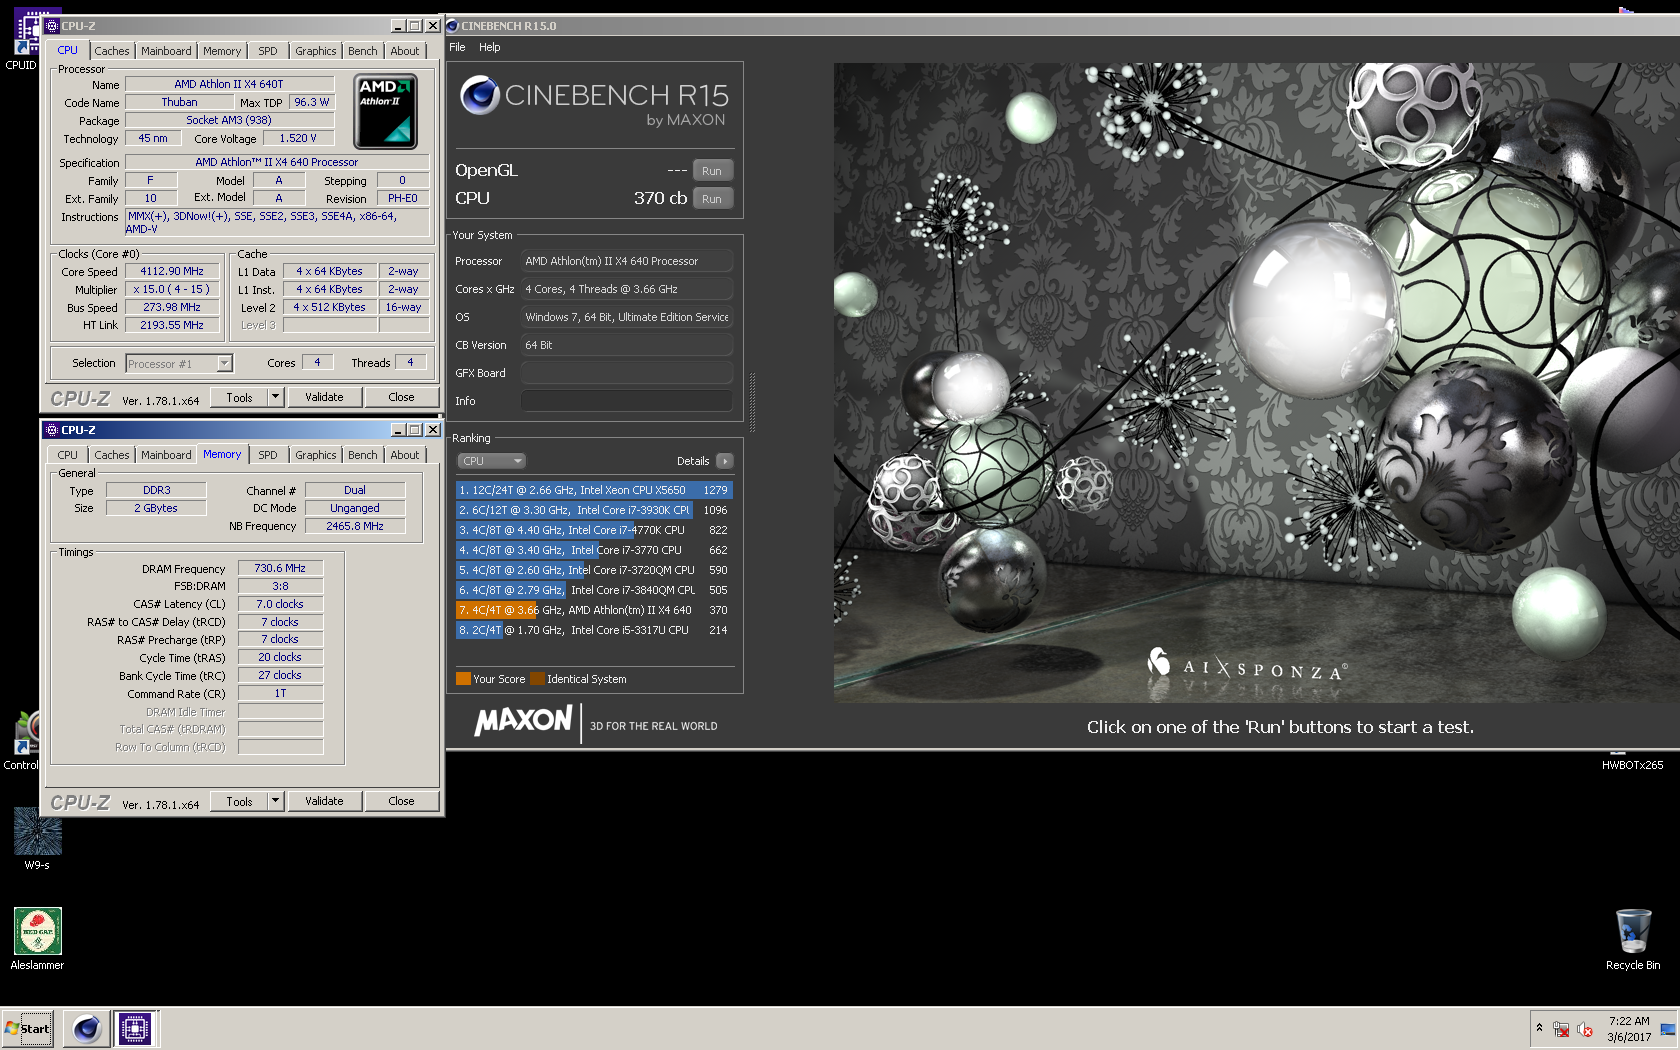This screenshot has width=1680, height=1050.
Task: Open the Cinebench Help menu
Action: pyautogui.click(x=490, y=47)
